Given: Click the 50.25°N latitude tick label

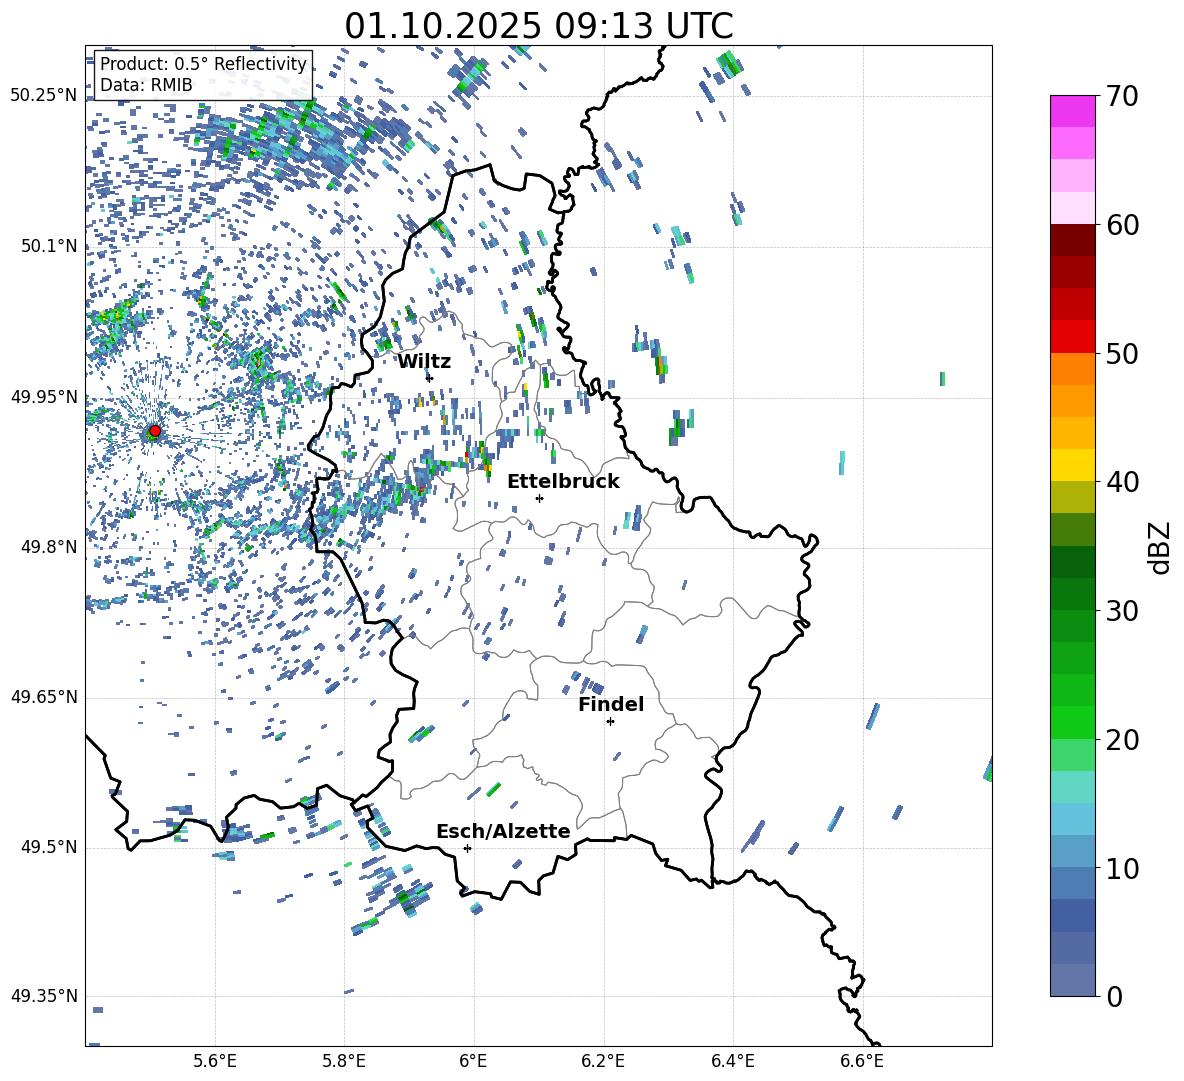Looking at the screenshot, I should [x=44, y=96].
